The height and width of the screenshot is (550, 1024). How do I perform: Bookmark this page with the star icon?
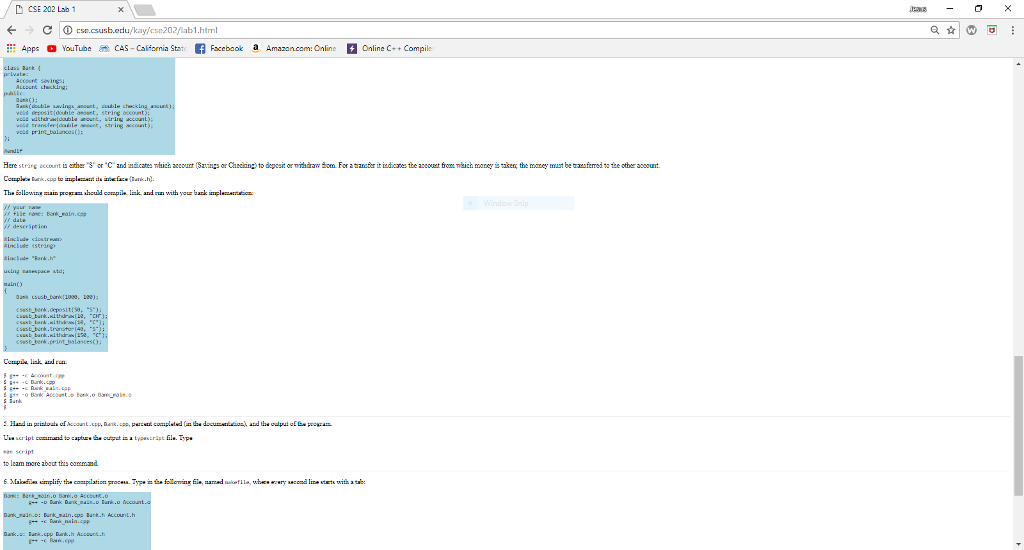pyautogui.click(x=951, y=30)
